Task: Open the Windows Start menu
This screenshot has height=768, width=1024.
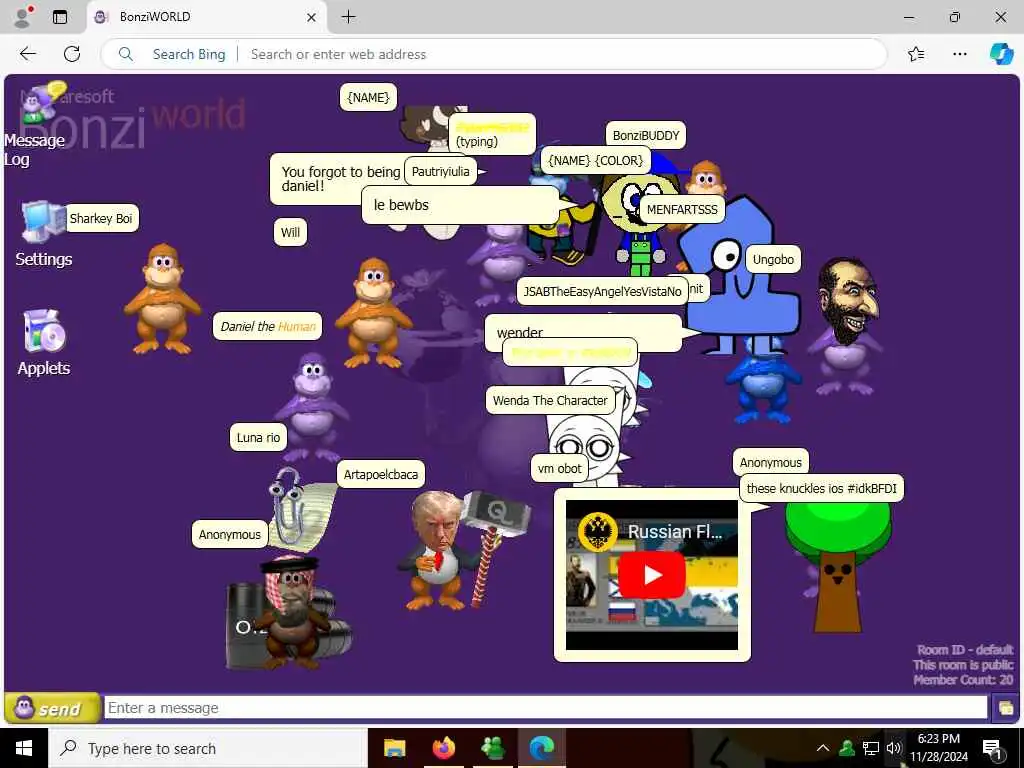Action: click(x=24, y=748)
